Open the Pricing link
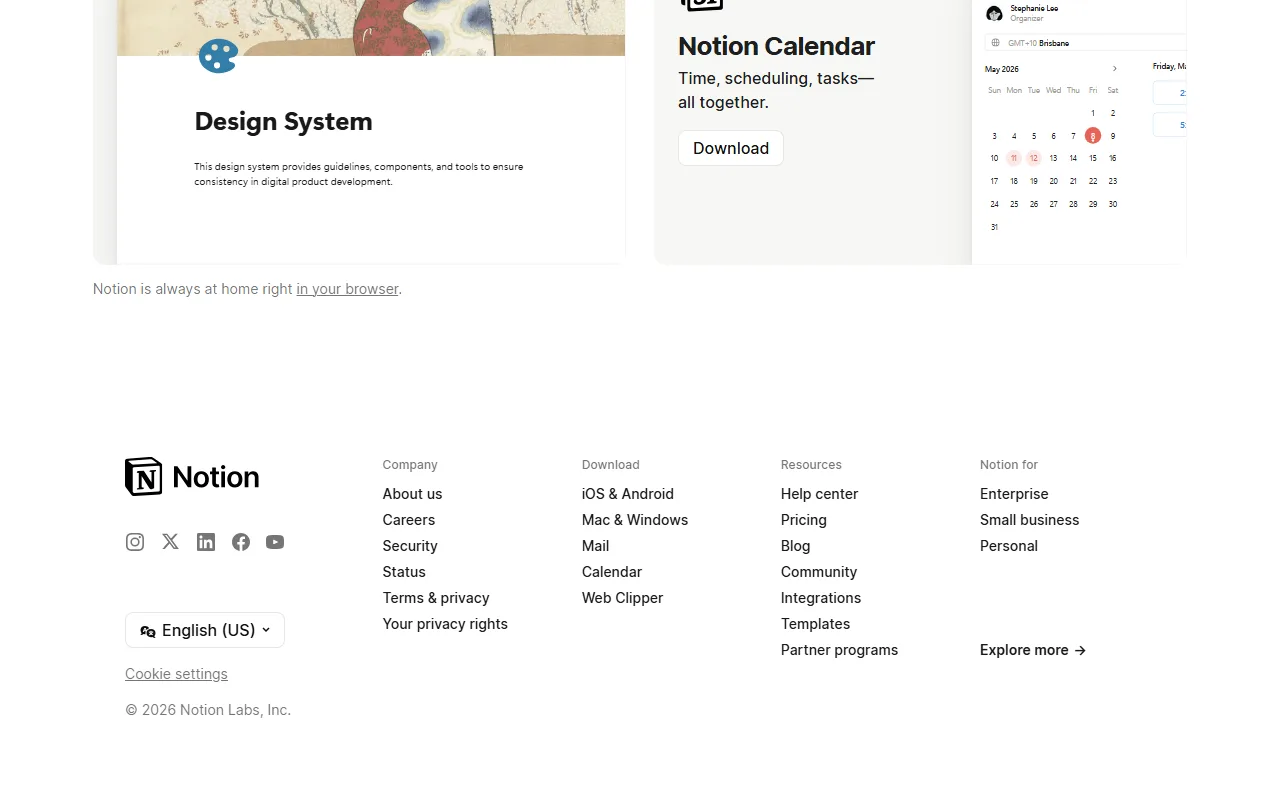This screenshot has width=1280, height=800. [x=804, y=520]
